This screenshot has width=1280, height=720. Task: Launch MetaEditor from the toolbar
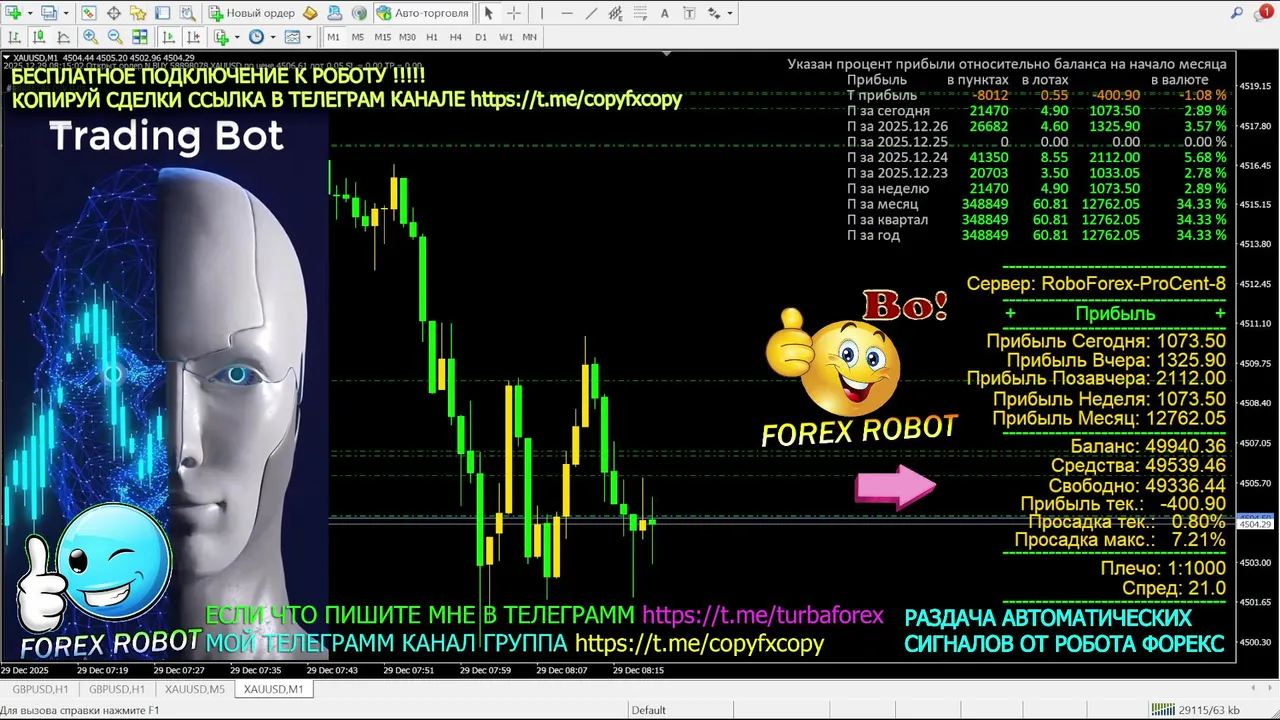(x=310, y=13)
